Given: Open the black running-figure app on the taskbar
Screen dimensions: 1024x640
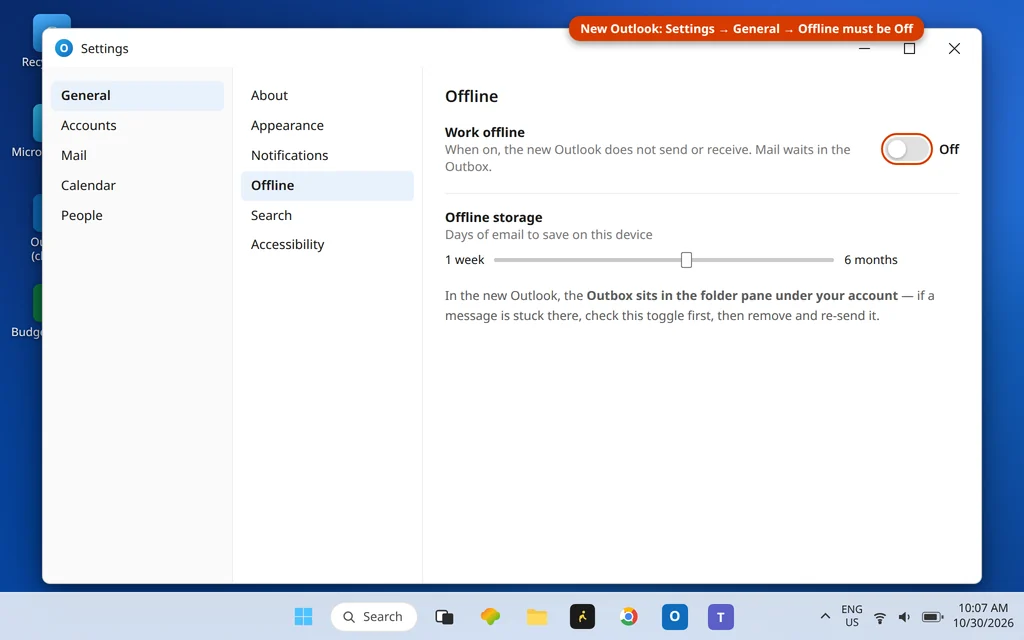Looking at the screenshot, I should (x=583, y=616).
